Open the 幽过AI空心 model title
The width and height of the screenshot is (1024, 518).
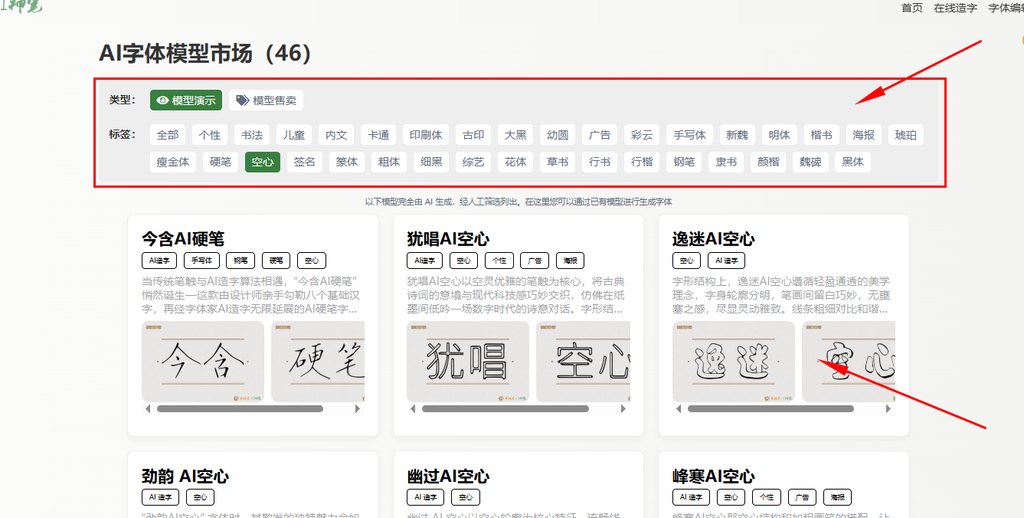(448, 476)
